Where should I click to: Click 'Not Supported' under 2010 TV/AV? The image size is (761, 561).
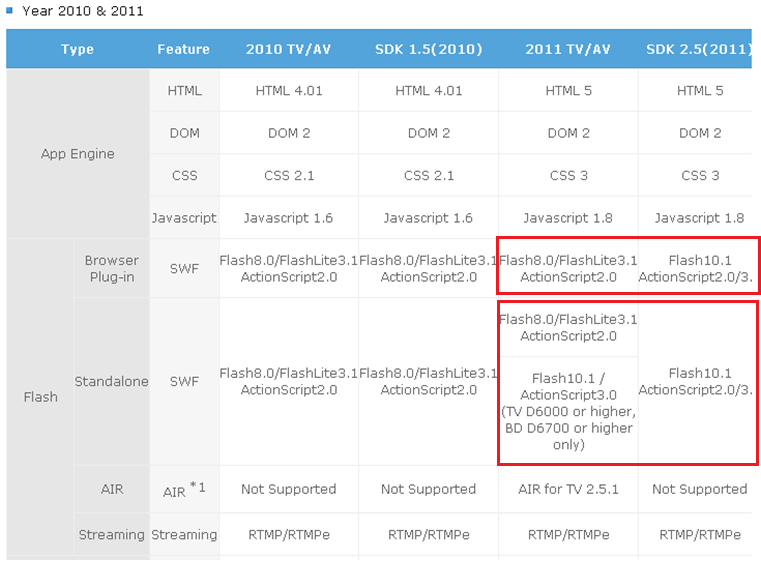(x=289, y=489)
